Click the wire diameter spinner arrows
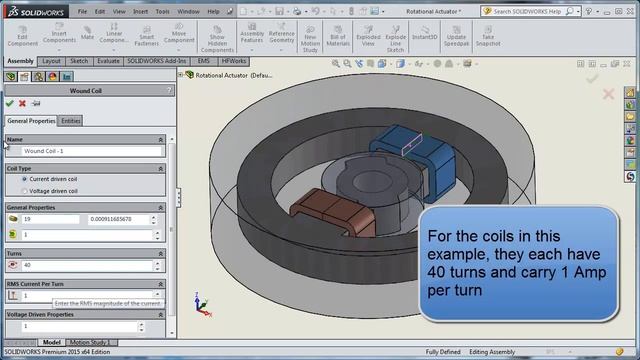 154,220
